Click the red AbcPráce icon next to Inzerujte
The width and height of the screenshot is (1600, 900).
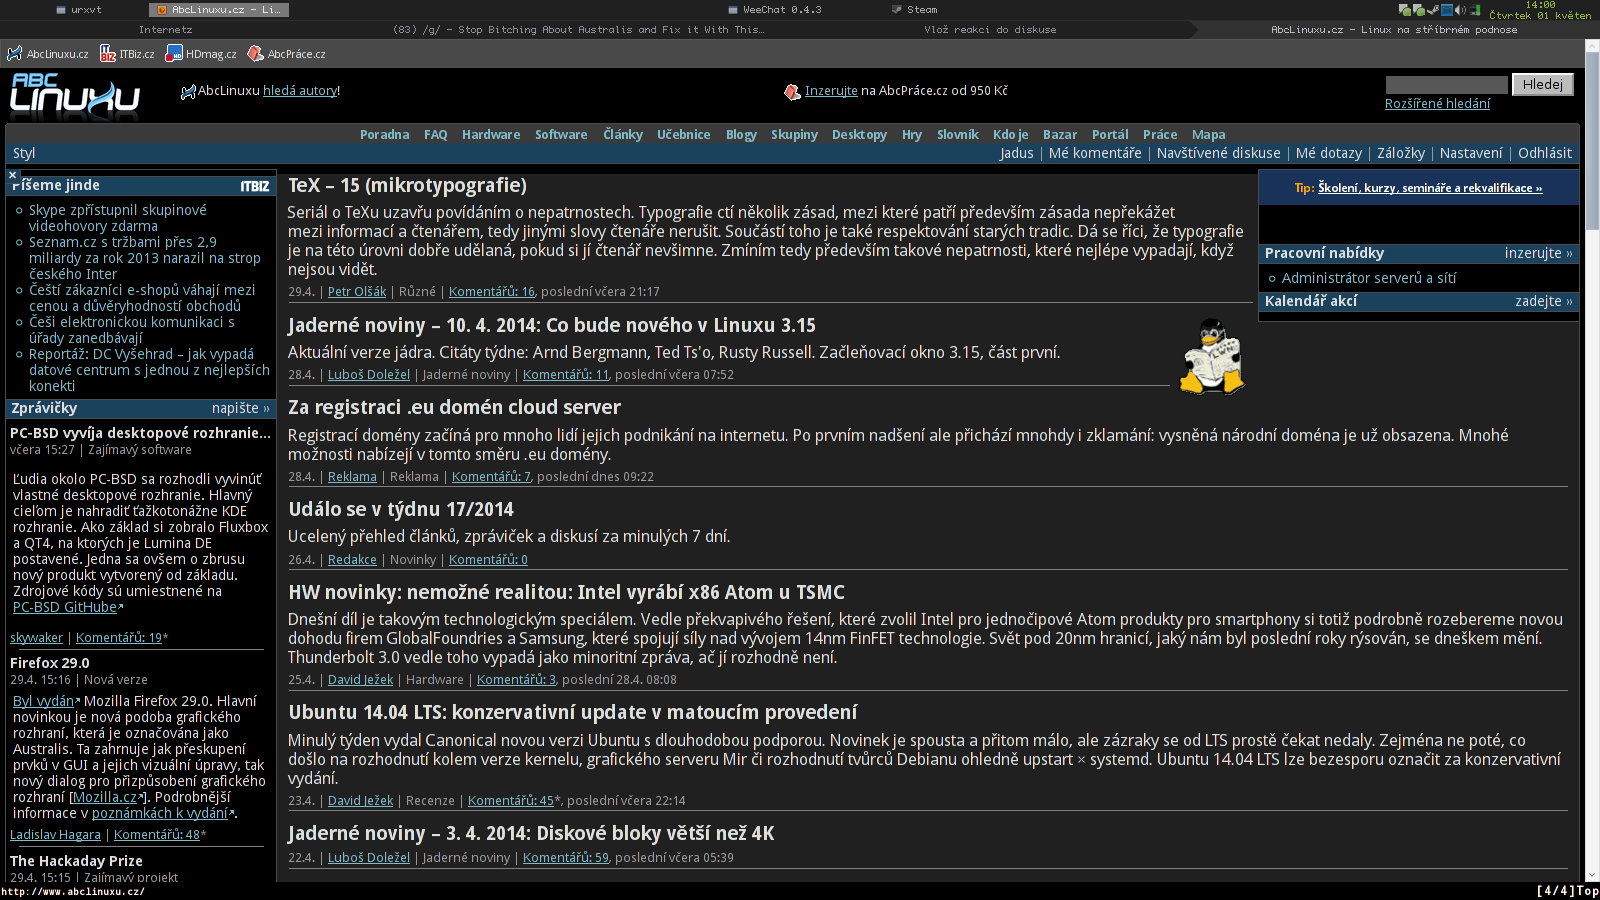793,92
